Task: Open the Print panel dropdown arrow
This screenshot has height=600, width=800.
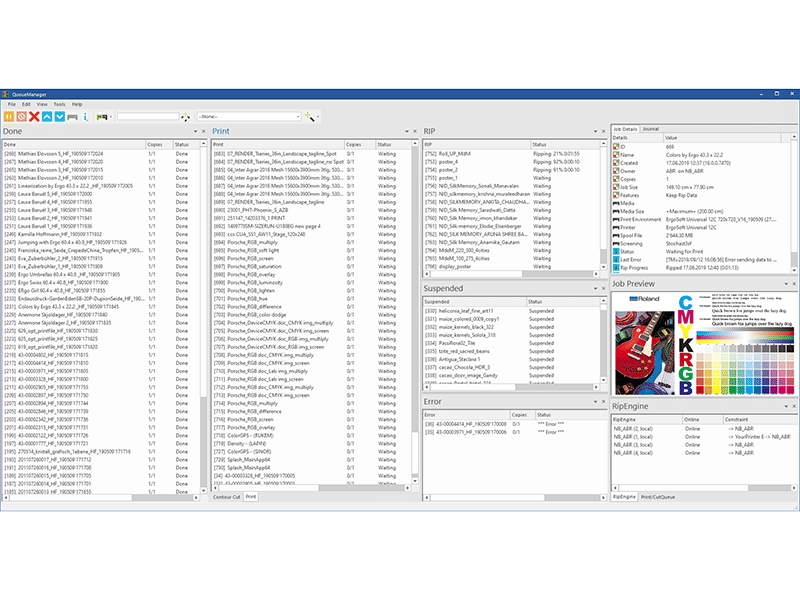Action: [x=407, y=131]
